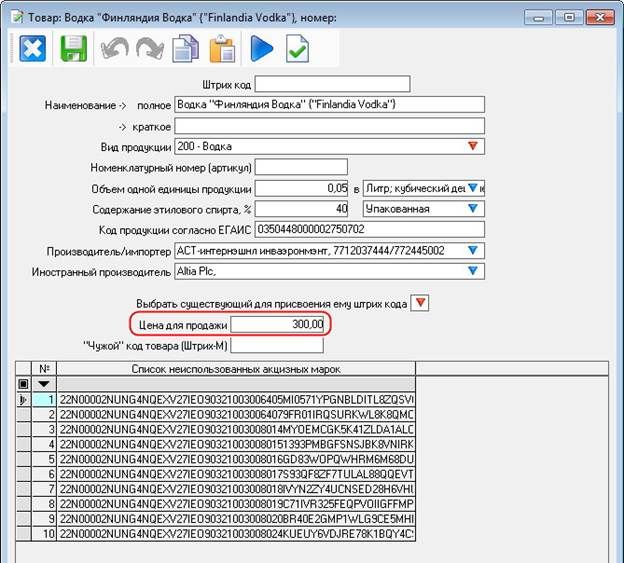Select excise mark row 10 containing 'KUEUY6VDJRE78K1BQY4C'
The width and height of the screenshot is (624, 563).
[x=236, y=534]
